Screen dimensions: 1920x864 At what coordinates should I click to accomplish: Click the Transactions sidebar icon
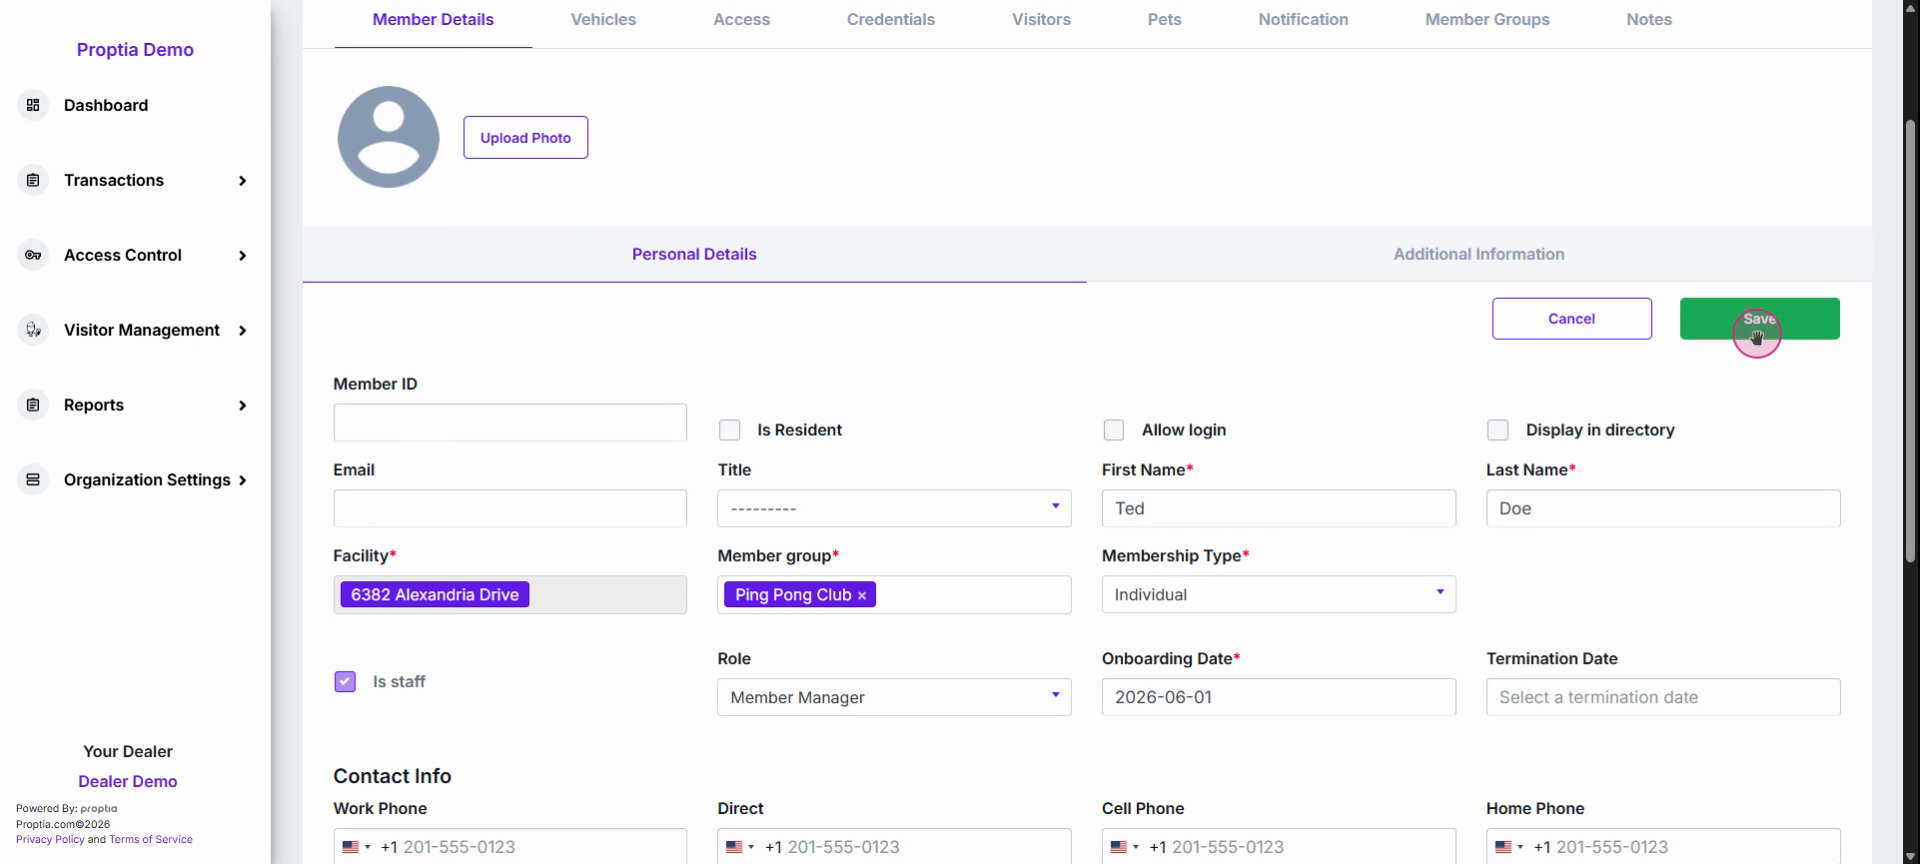(33, 180)
